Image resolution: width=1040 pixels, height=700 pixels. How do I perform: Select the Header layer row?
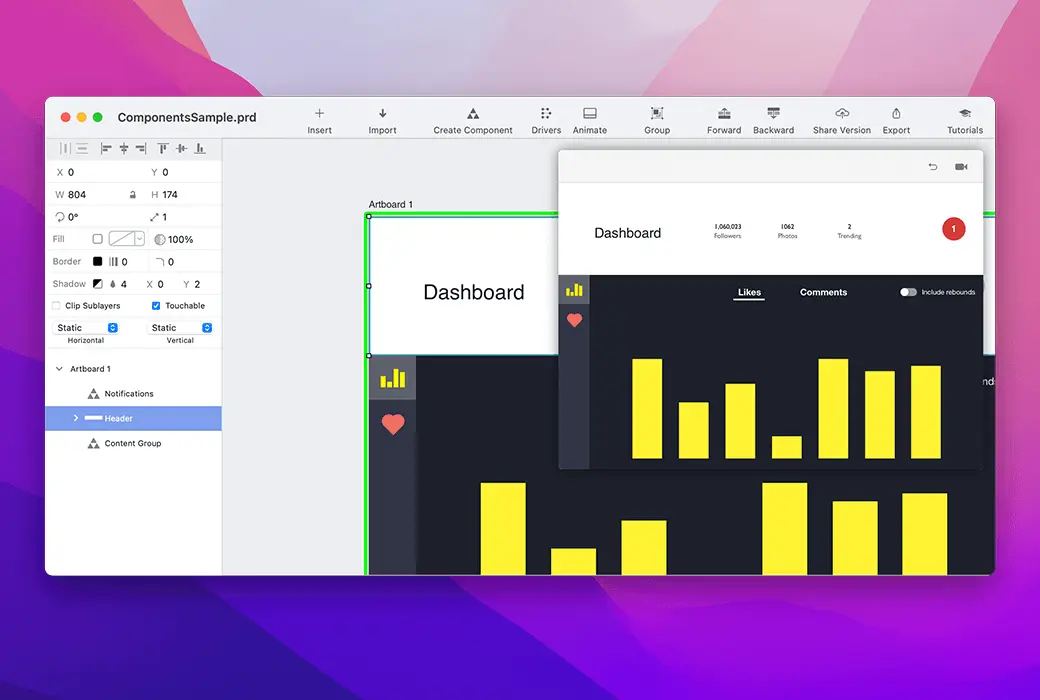[x=133, y=418]
